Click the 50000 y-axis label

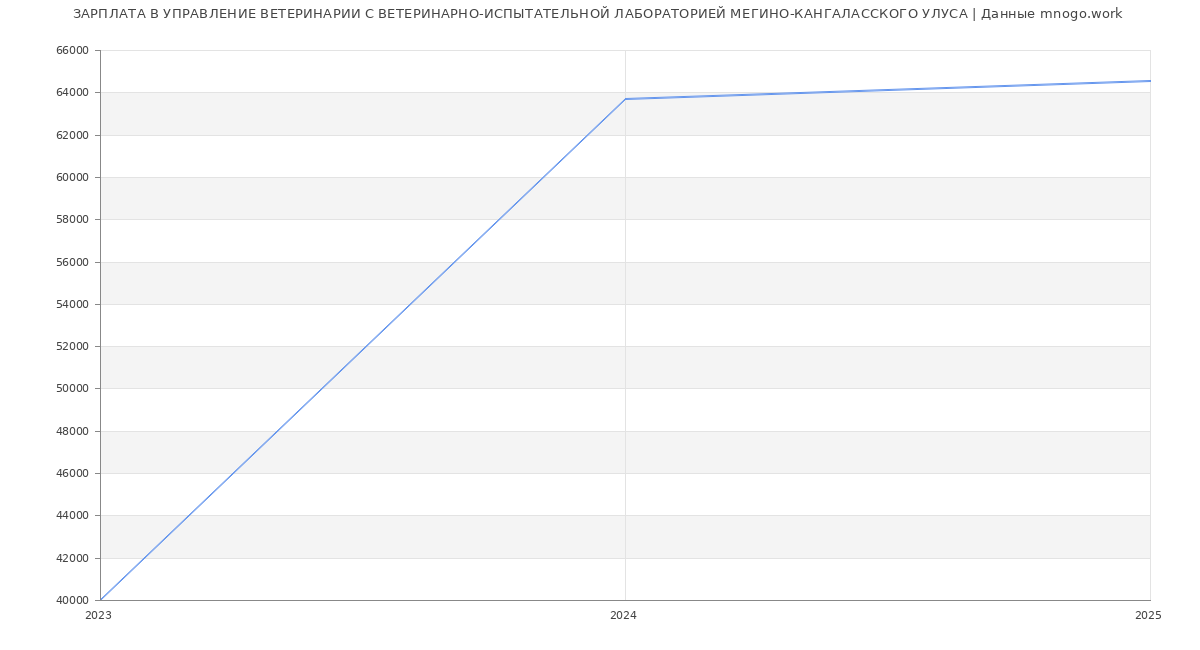click(x=72, y=389)
